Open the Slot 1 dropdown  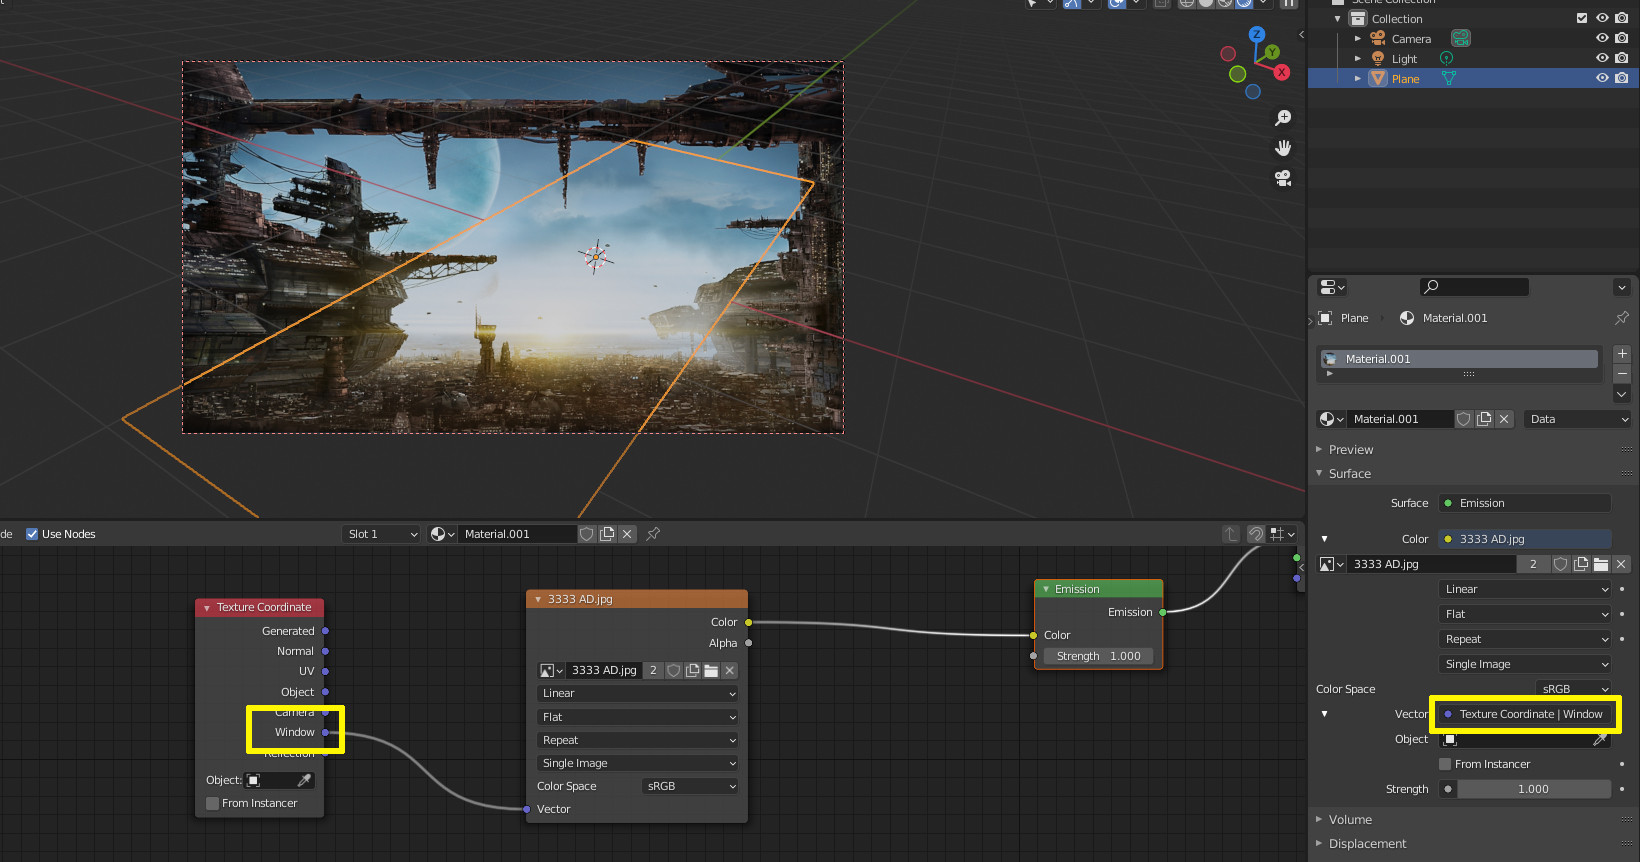(382, 534)
